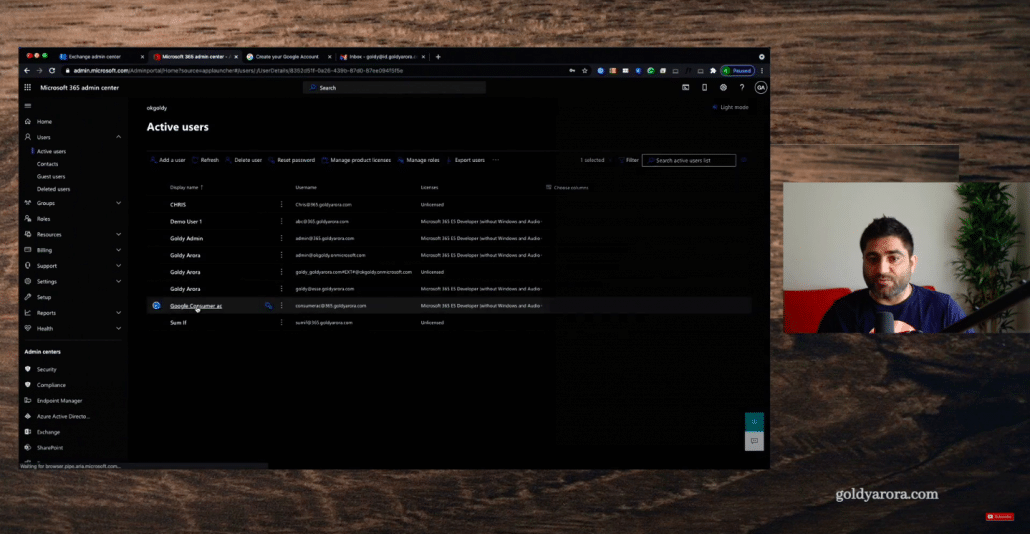Open SharePoint admin center icon
The image size is (1030, 534).
[x=28, y=447]
